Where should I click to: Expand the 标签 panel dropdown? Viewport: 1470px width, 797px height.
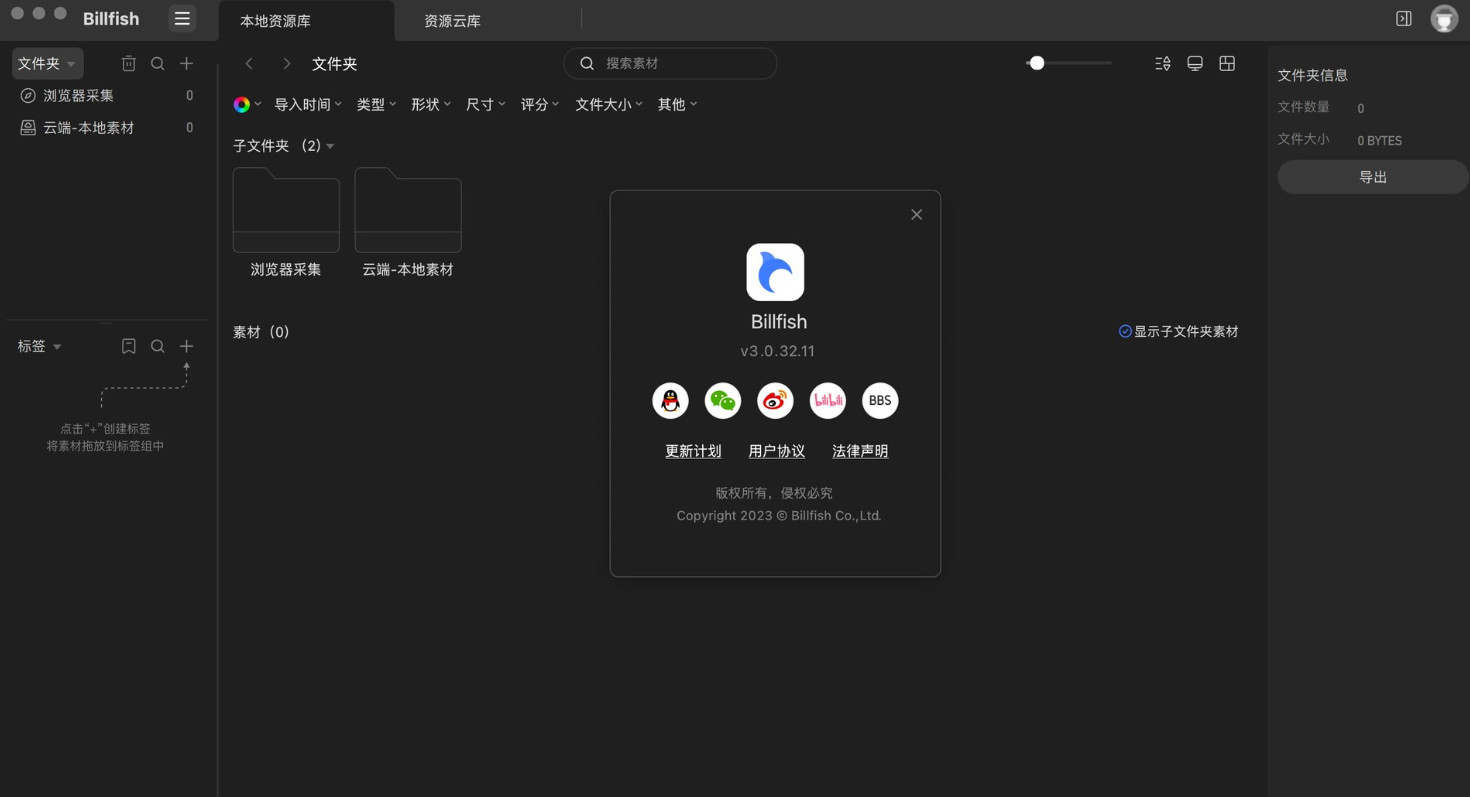tap(40, 346)
